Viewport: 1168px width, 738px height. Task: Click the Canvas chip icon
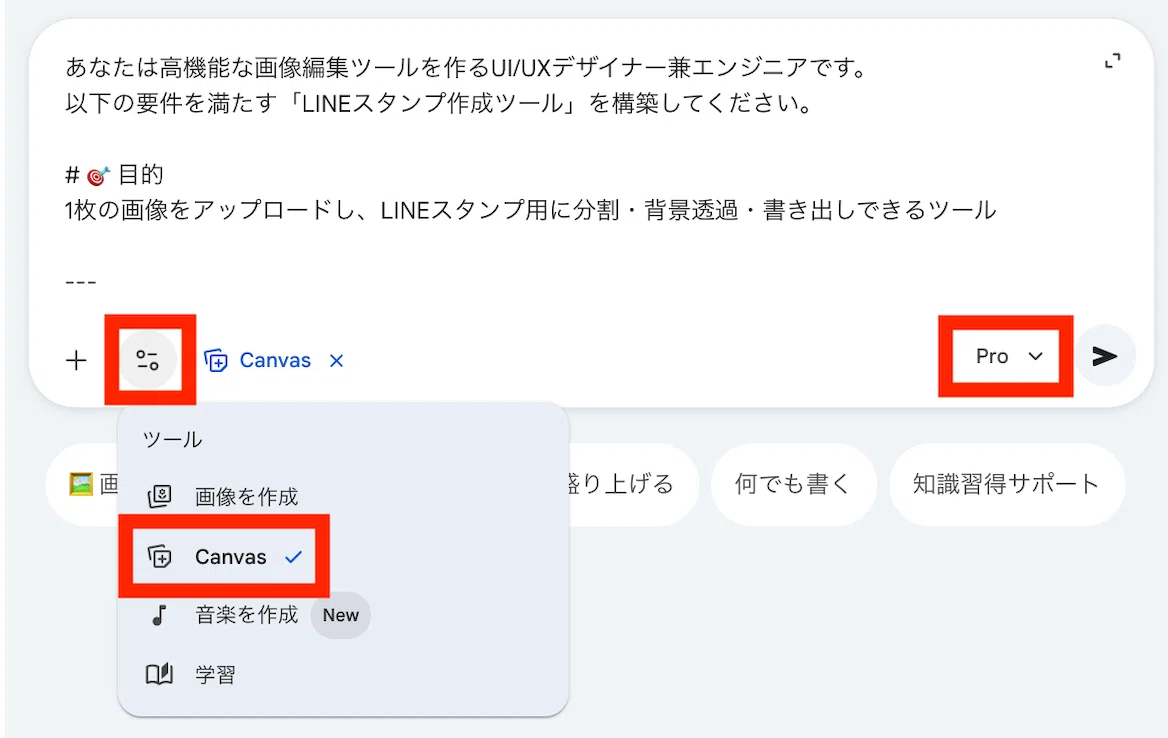(x=216, y=360)
